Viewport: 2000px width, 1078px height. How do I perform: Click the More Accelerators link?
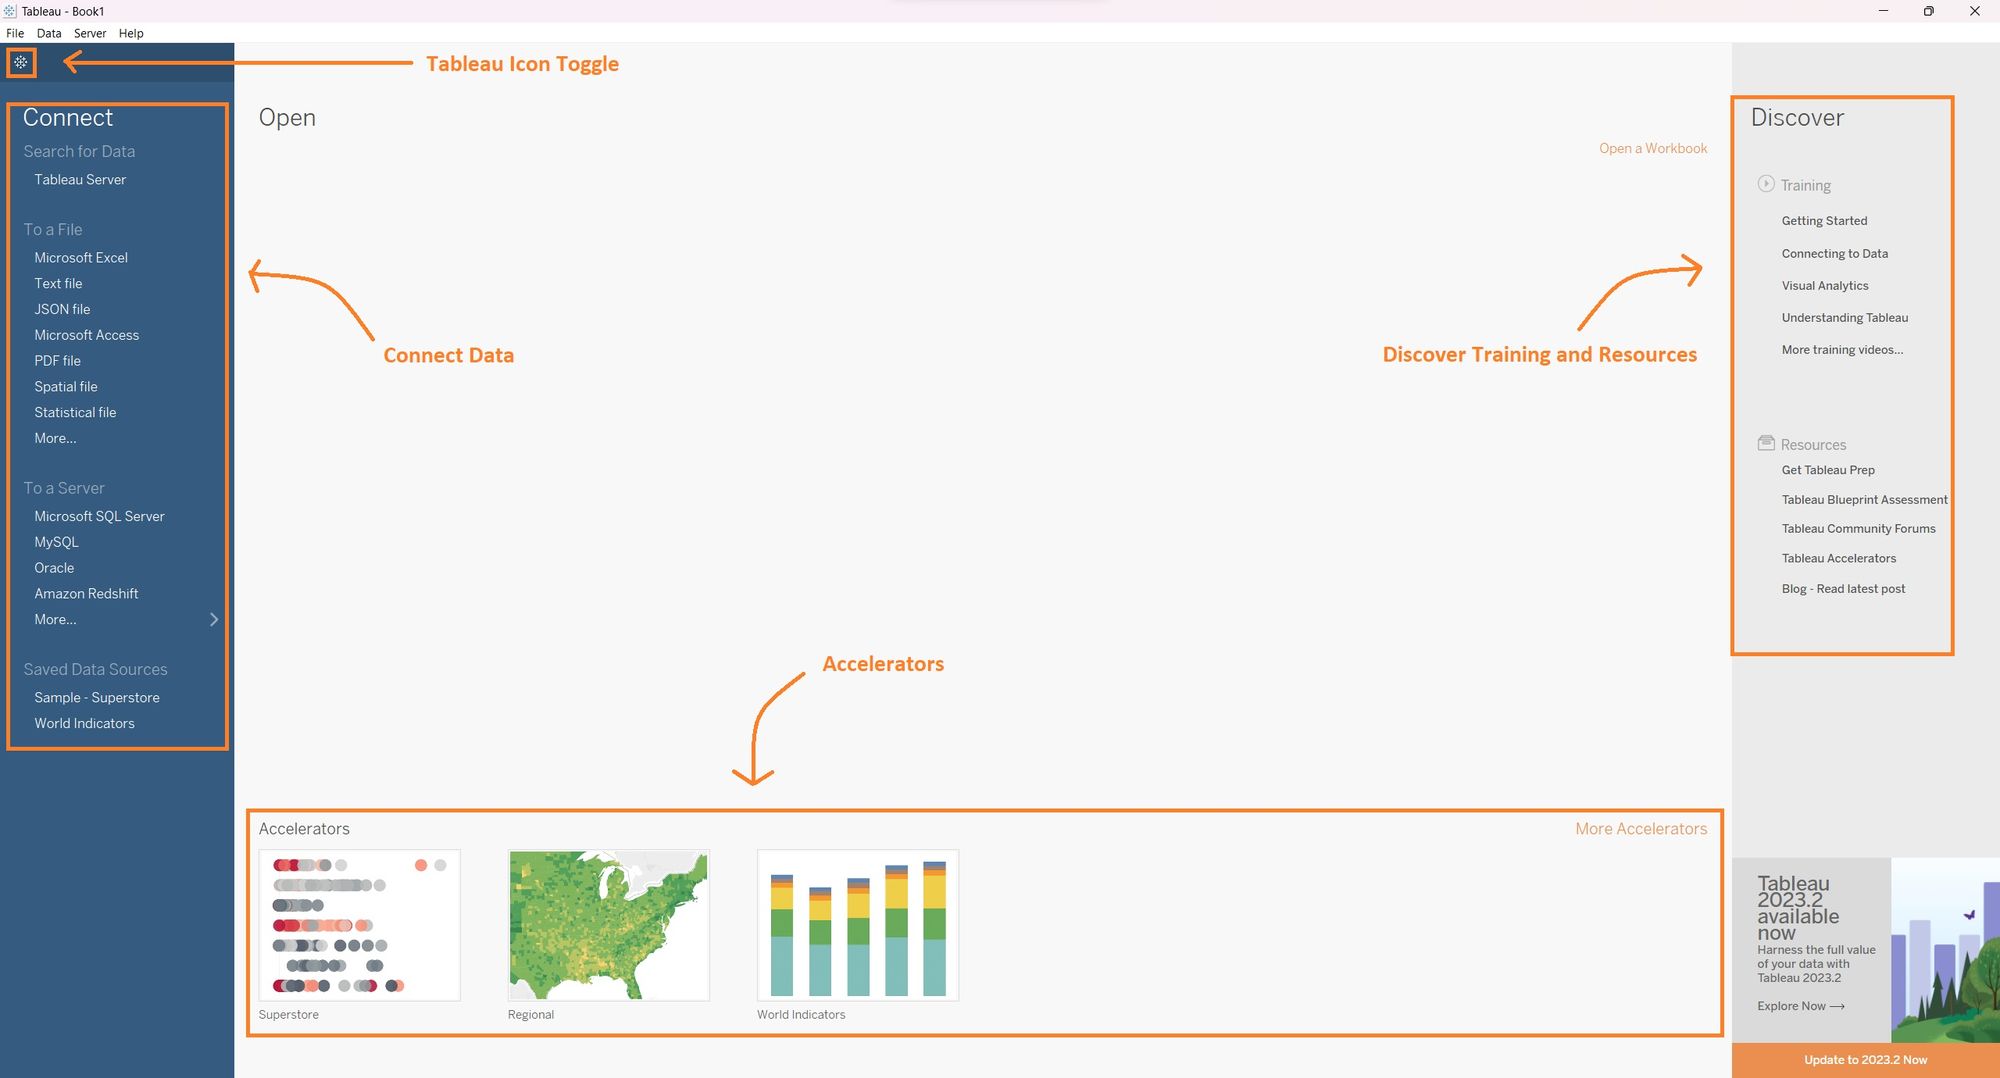tap(1641, 829)
